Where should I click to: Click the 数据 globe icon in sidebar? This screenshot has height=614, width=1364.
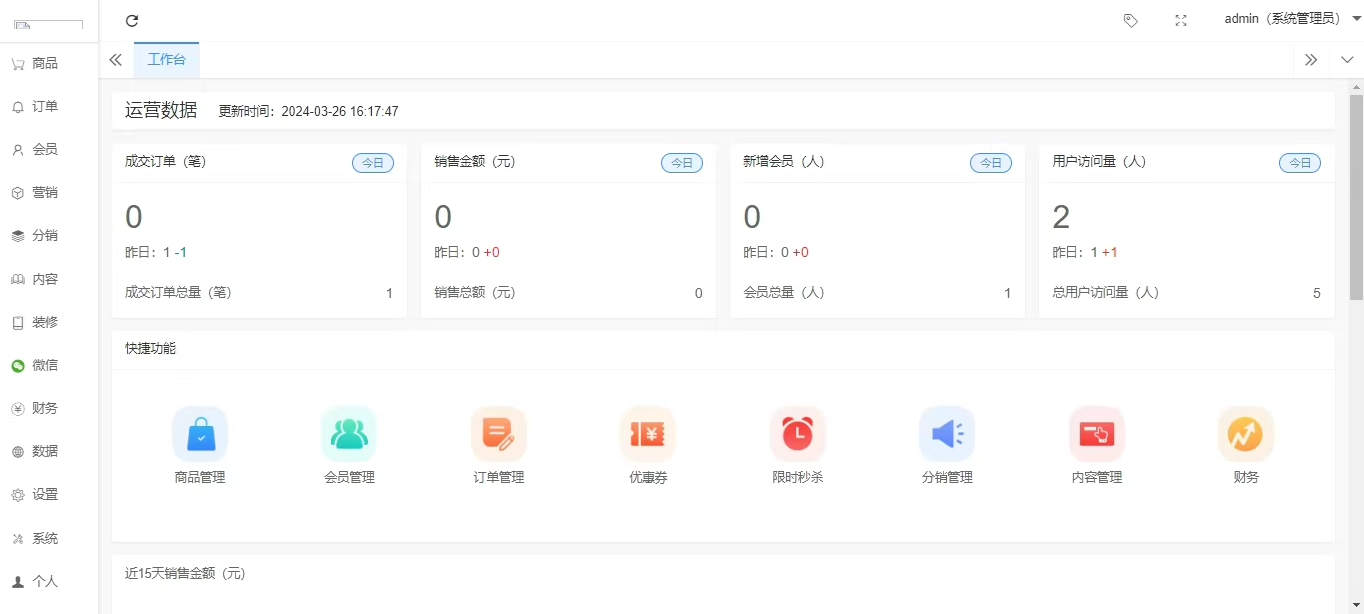pyautogui.click(x=18, y=452)
